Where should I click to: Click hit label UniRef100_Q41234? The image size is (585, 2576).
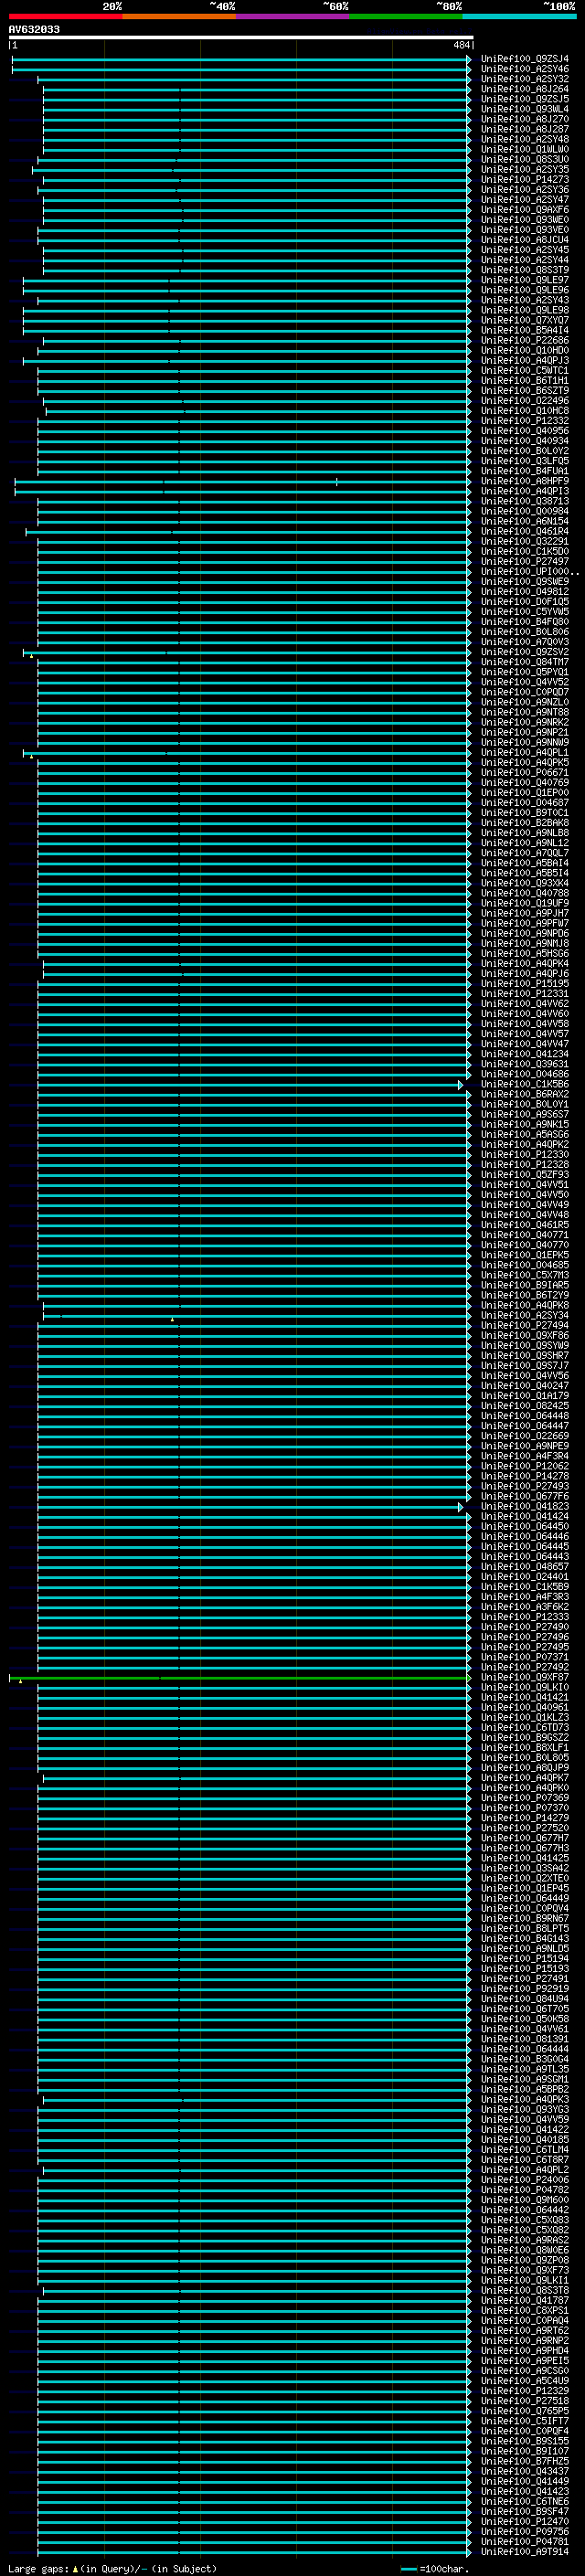pyautogui.click(x=525, y=1055)
